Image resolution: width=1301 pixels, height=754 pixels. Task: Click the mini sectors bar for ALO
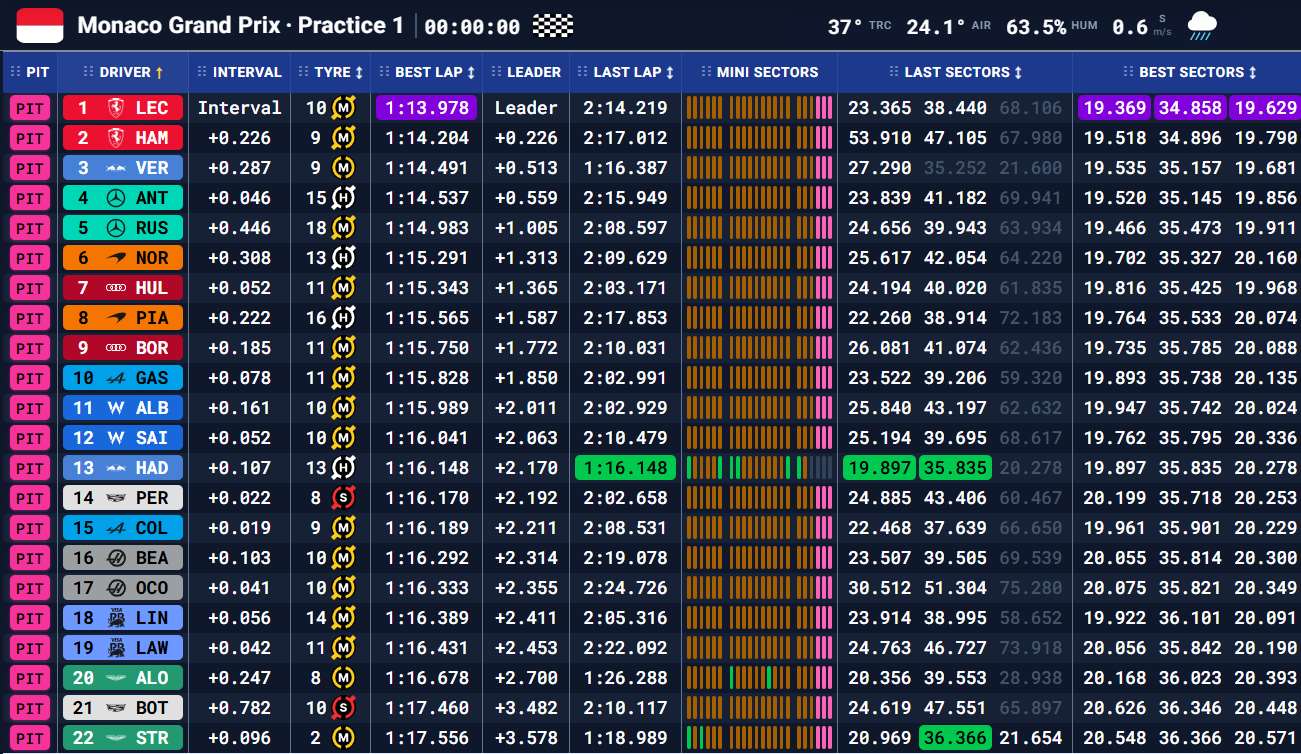759,678
